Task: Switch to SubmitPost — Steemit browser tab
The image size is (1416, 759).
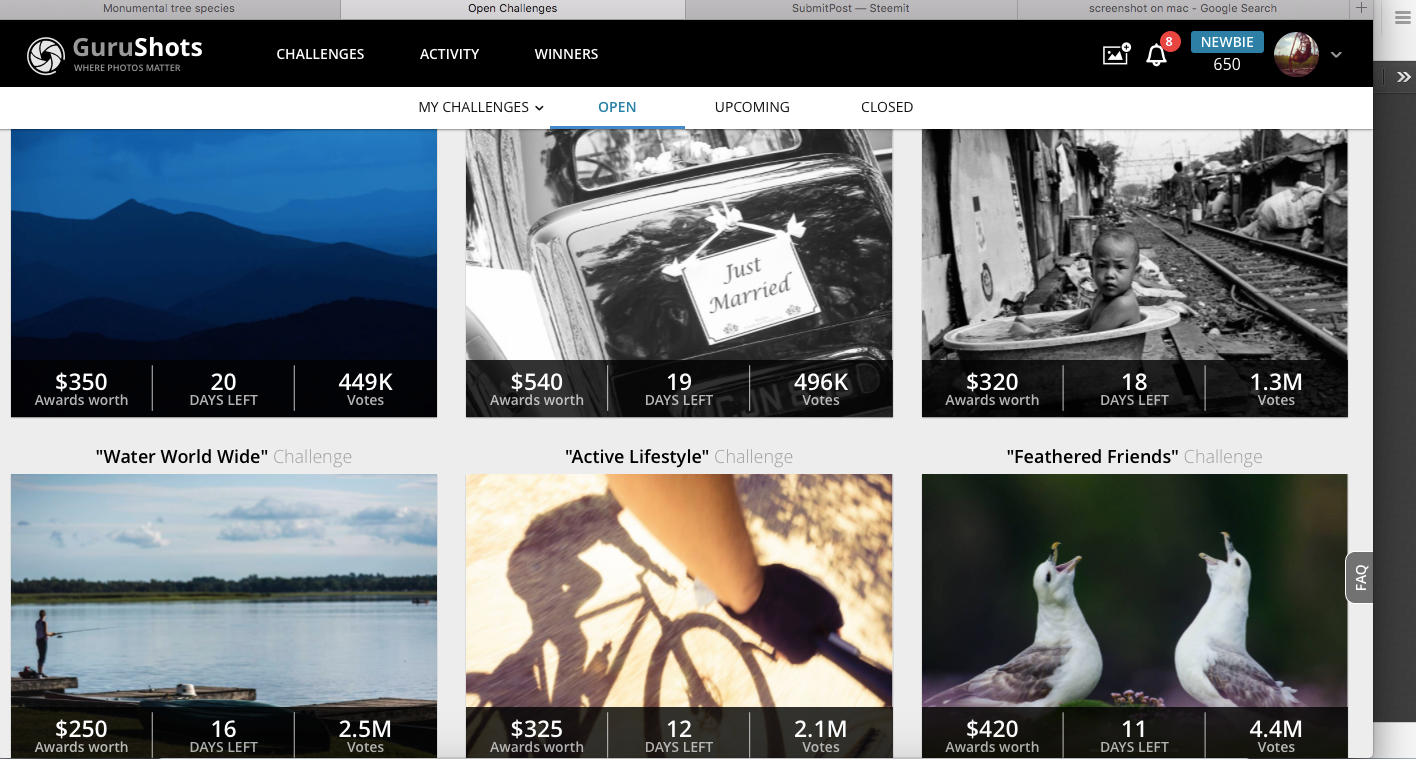Action: pos(850,9)
